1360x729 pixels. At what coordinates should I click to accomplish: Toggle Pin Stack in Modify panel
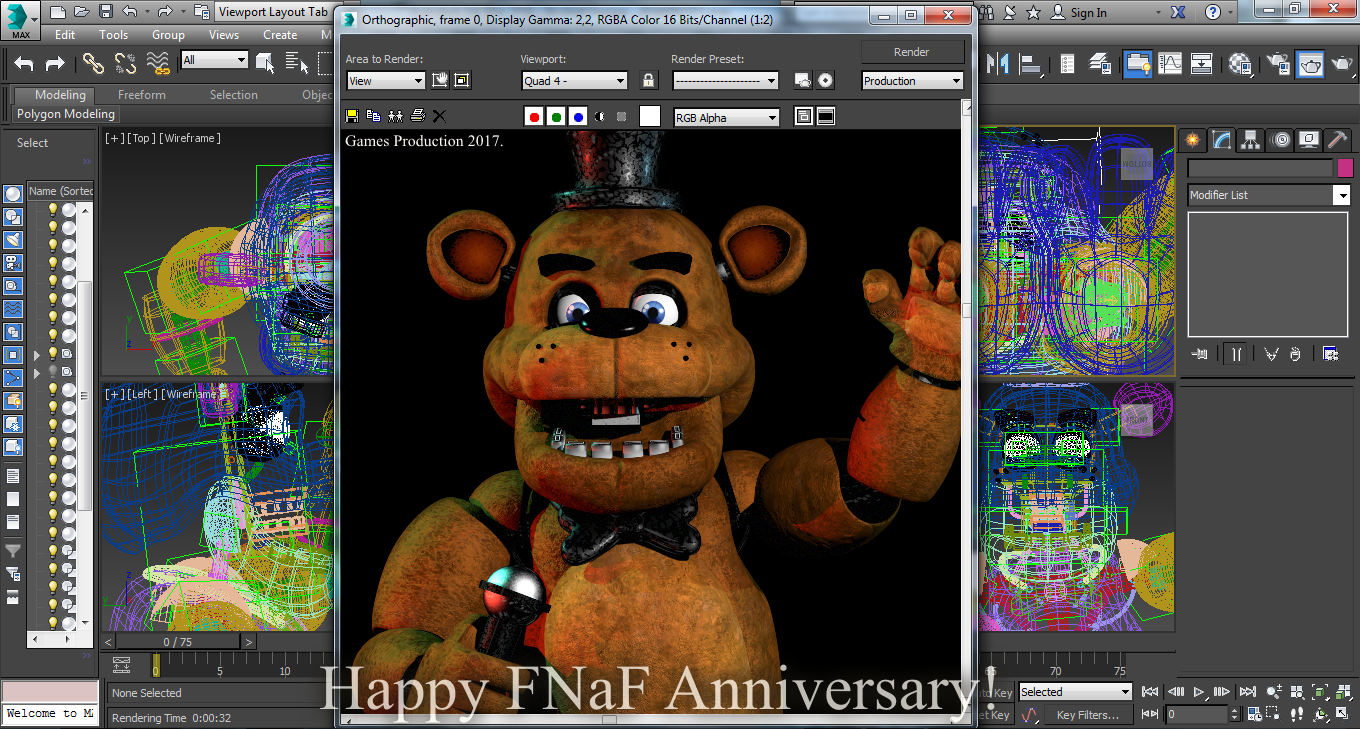click(x=1201, y=353)
